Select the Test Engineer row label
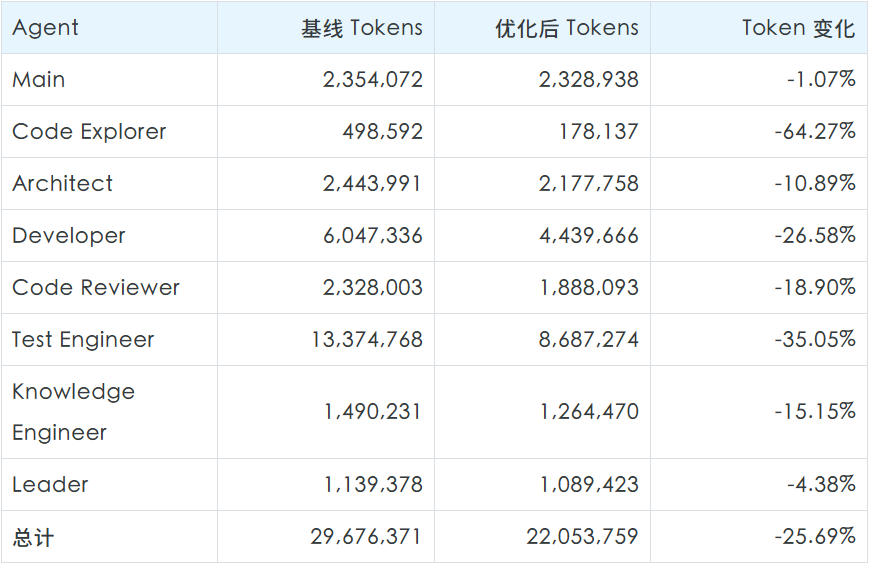This screenshot has width=870, height=564. click(x=83, y=339)
